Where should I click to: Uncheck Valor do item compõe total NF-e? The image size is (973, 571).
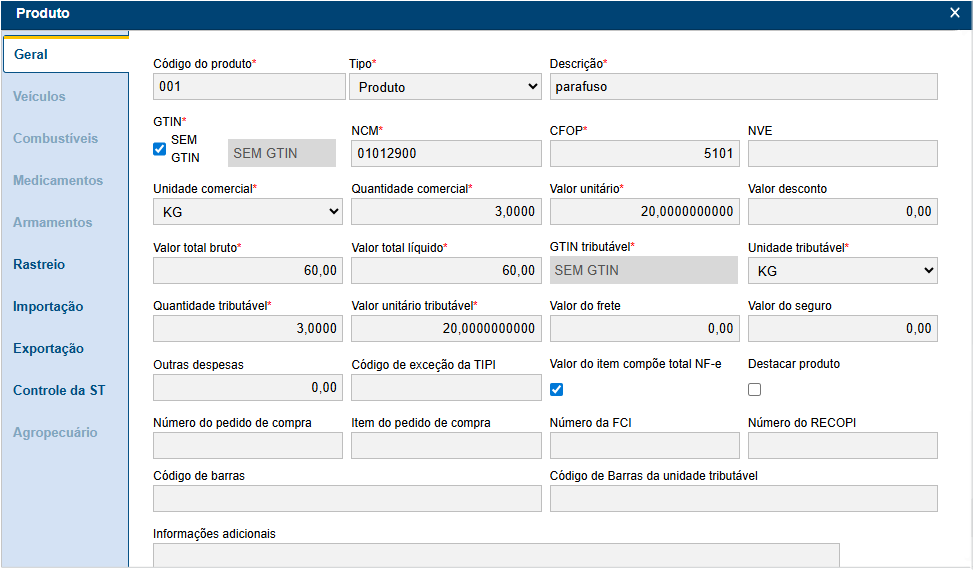point(557,389)
